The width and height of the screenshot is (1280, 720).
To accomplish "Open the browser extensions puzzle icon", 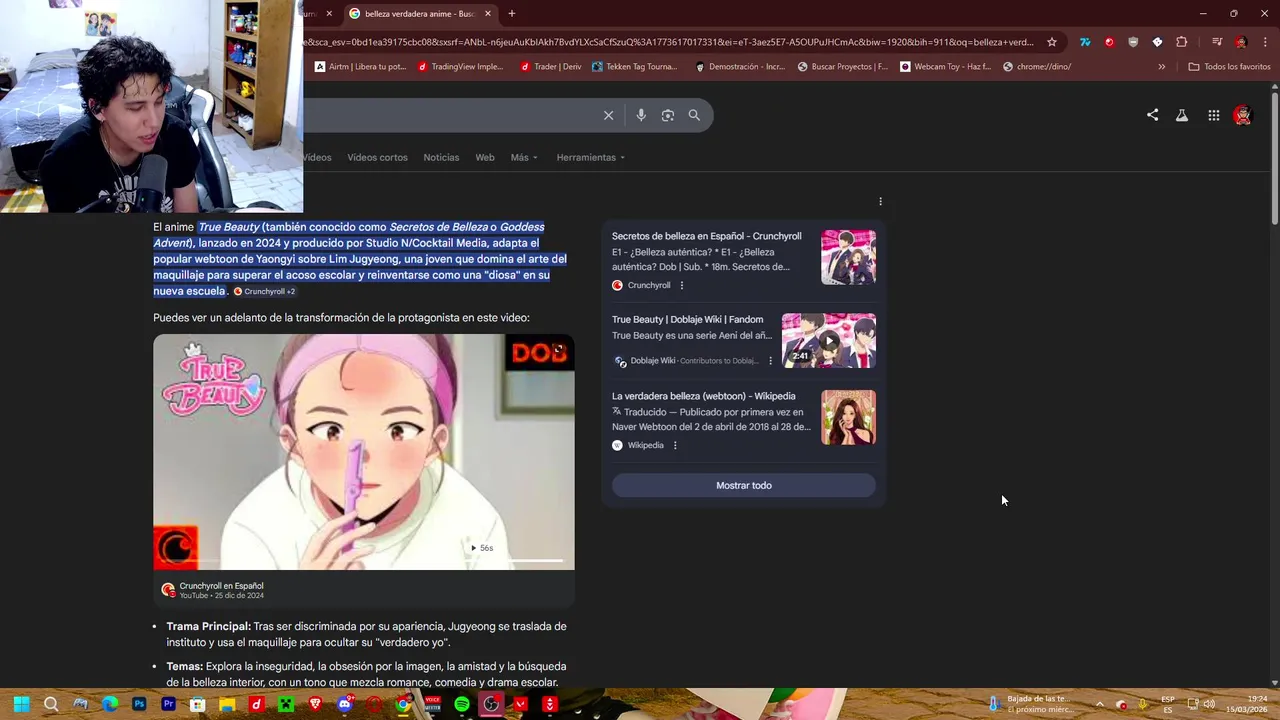I will [x=1181, y=42].
